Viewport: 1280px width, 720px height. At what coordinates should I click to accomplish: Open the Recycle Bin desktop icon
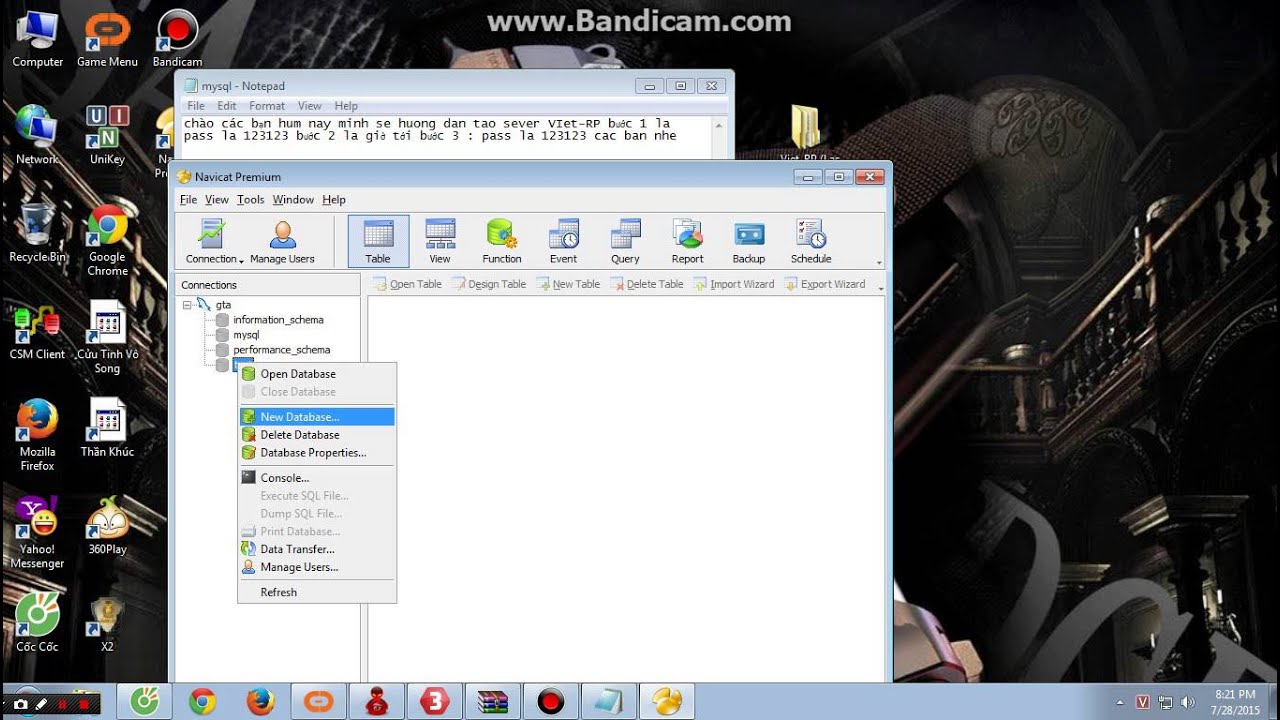tap(38, 232)
